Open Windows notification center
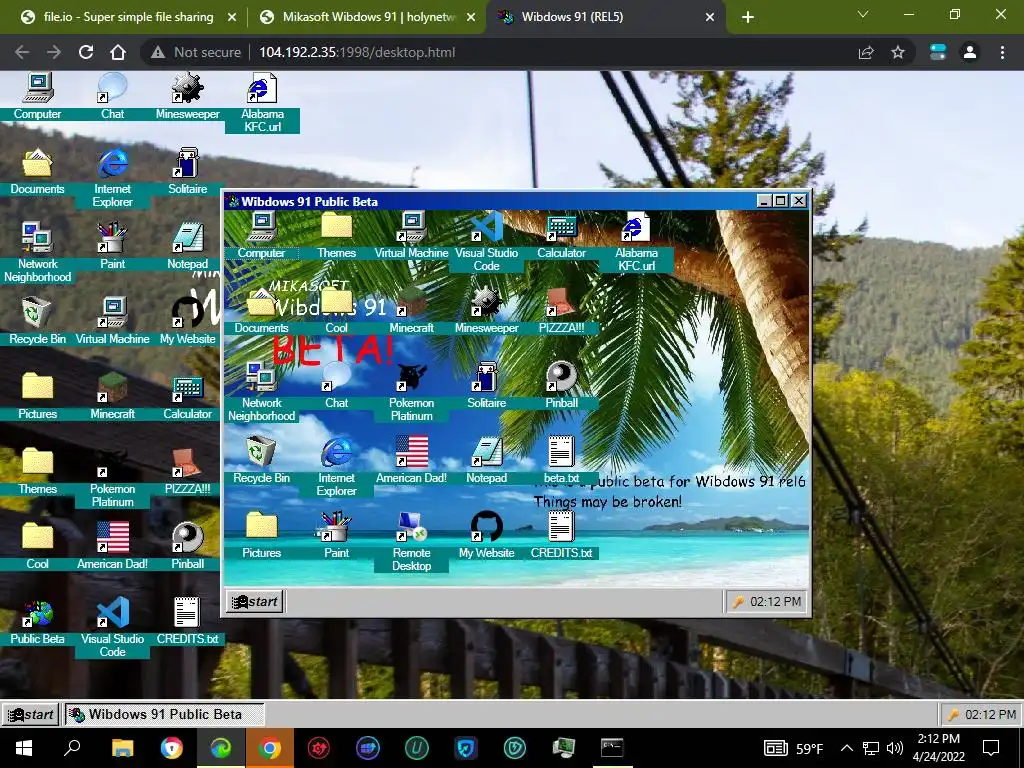This screenshot has height=768, width=1024. [991, 748]
